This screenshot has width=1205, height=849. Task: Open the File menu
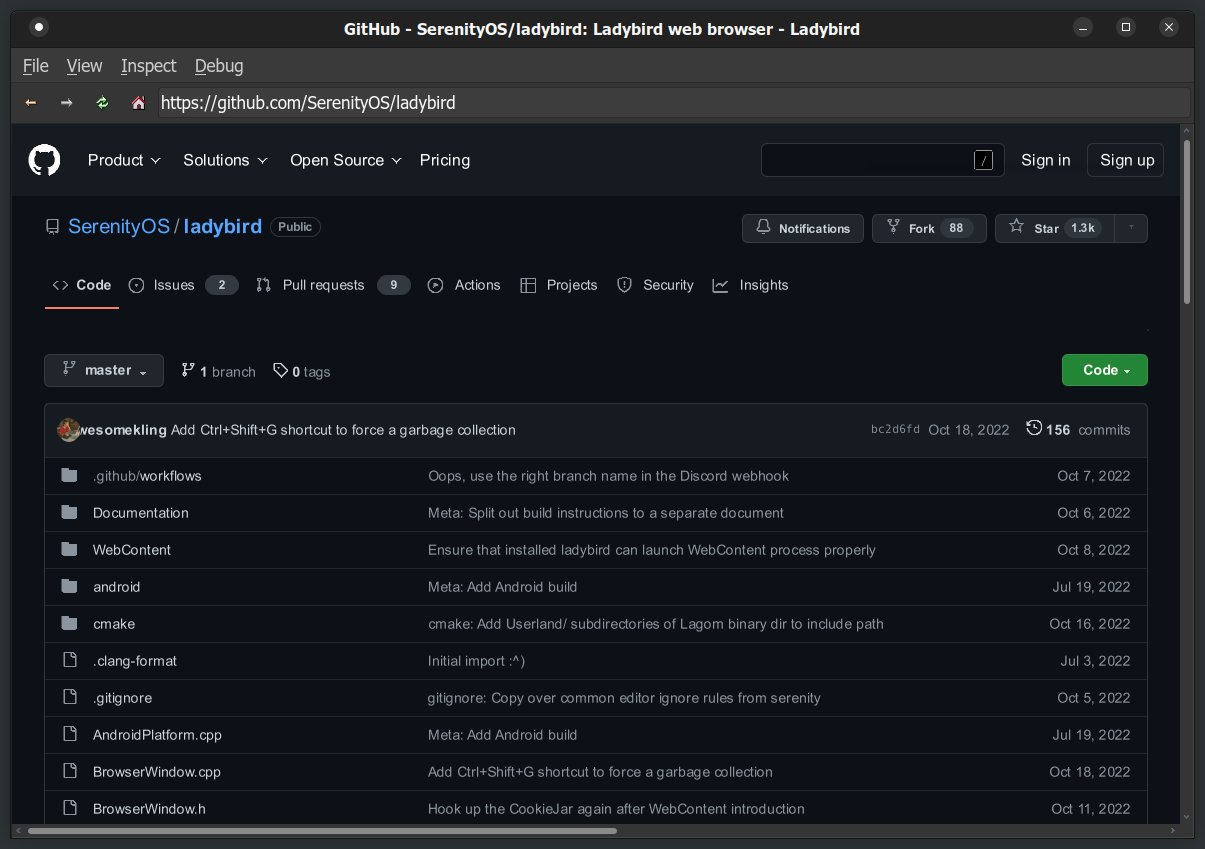coord(35,66)
